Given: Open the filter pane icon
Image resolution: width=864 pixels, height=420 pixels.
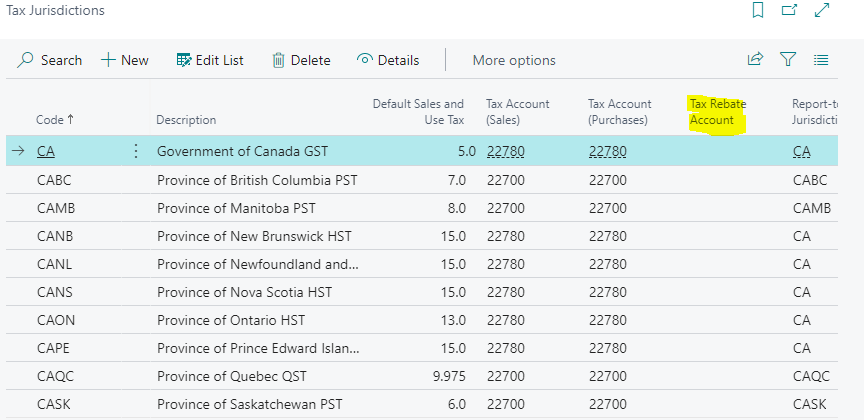Looking at the screenshot, I should pos(788,60).
